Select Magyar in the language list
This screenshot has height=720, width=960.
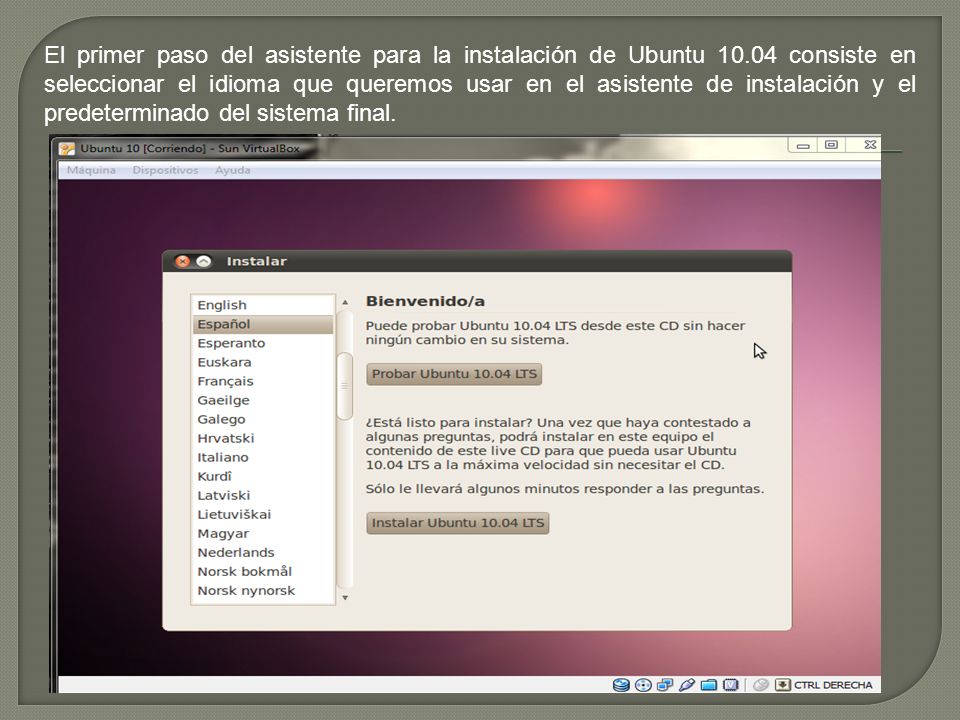[x=263, y=533]
